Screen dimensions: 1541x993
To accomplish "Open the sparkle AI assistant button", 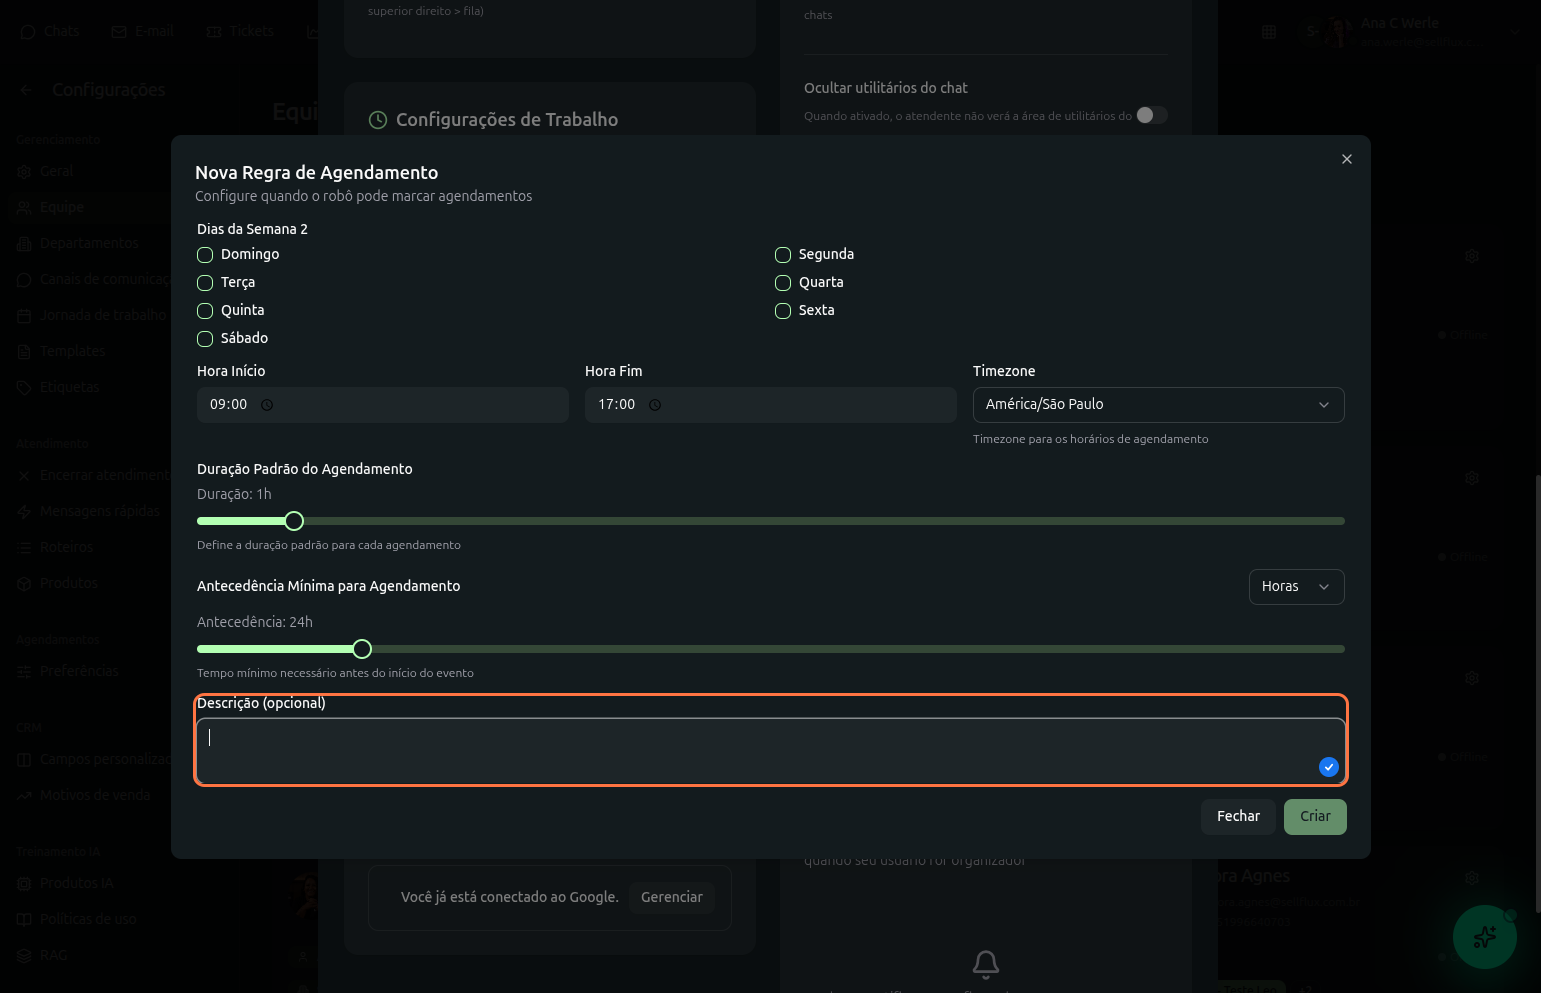I will 1484,937.
